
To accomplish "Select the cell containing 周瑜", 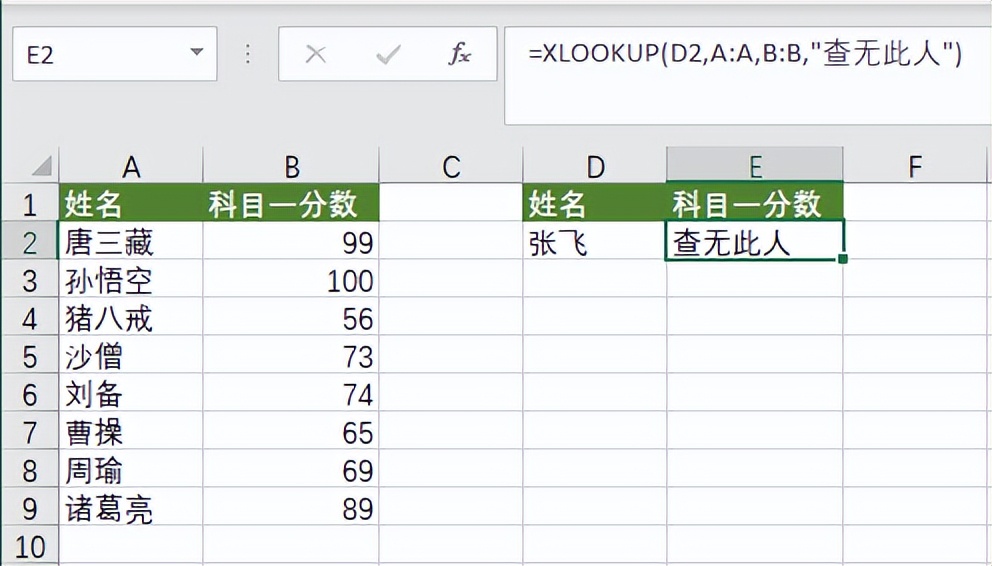I will coord(131,469).
